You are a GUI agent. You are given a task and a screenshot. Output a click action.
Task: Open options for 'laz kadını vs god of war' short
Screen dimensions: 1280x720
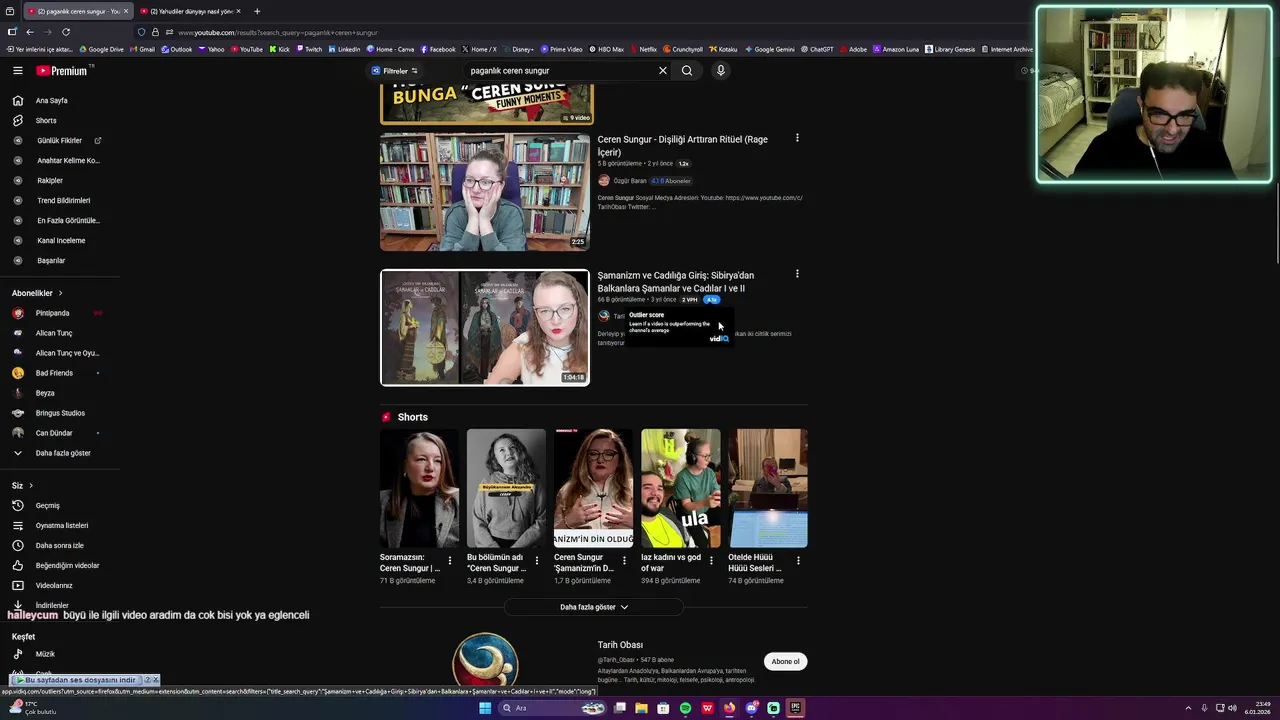pos(711,561)
